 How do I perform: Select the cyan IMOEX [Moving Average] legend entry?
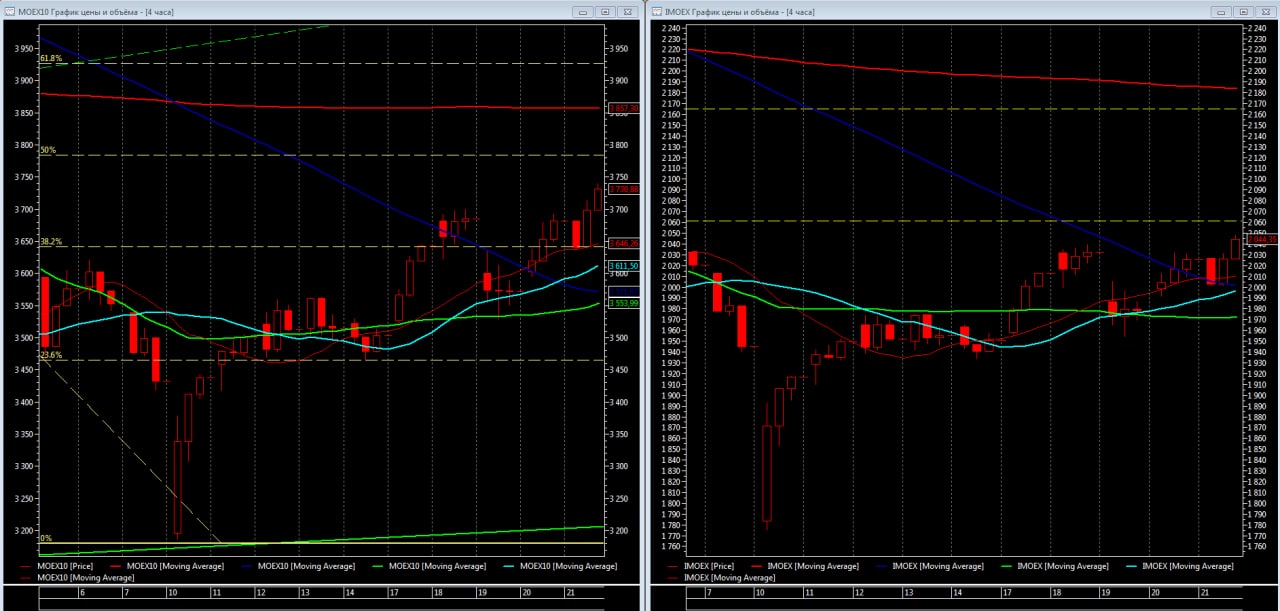[1180, 566]
